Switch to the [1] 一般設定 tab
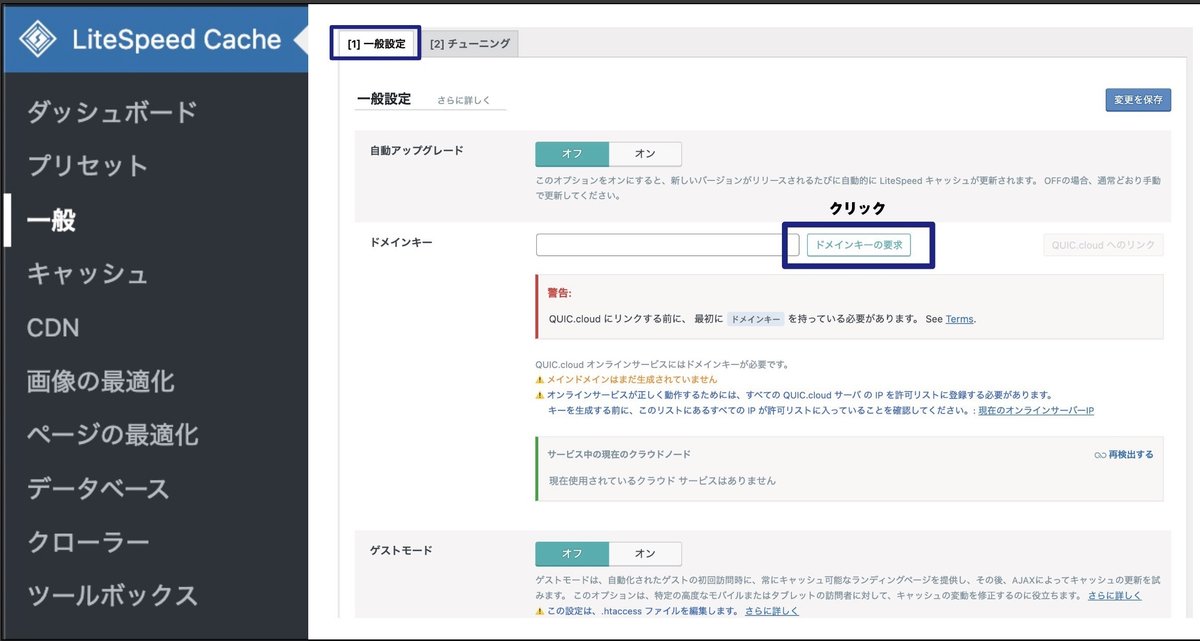The image size is (1200, 641). tap(376, 44)
